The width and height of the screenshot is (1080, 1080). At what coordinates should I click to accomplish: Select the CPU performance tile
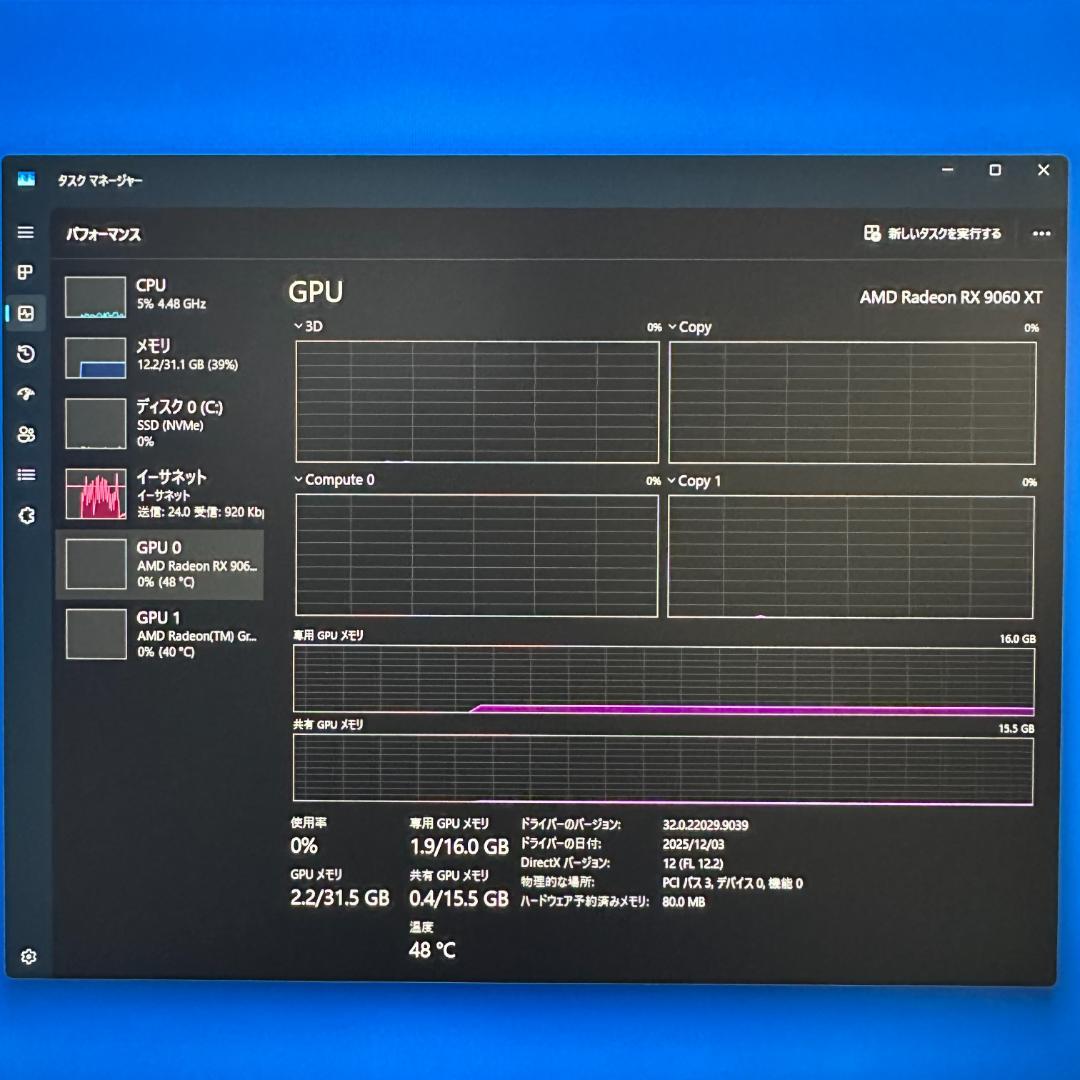(160, 295)
